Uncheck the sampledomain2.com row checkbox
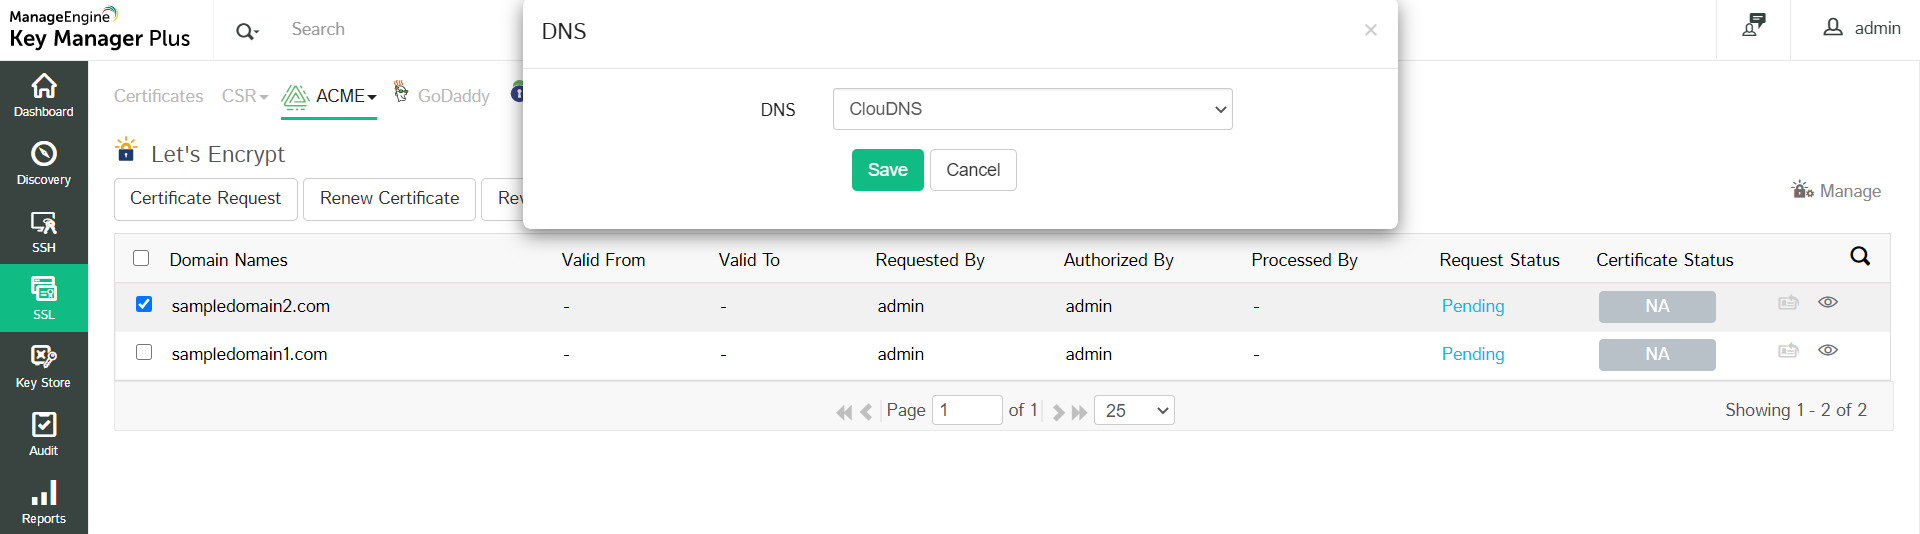The image size is (1920, 534). pyautogui.click(x=144, y=304)
